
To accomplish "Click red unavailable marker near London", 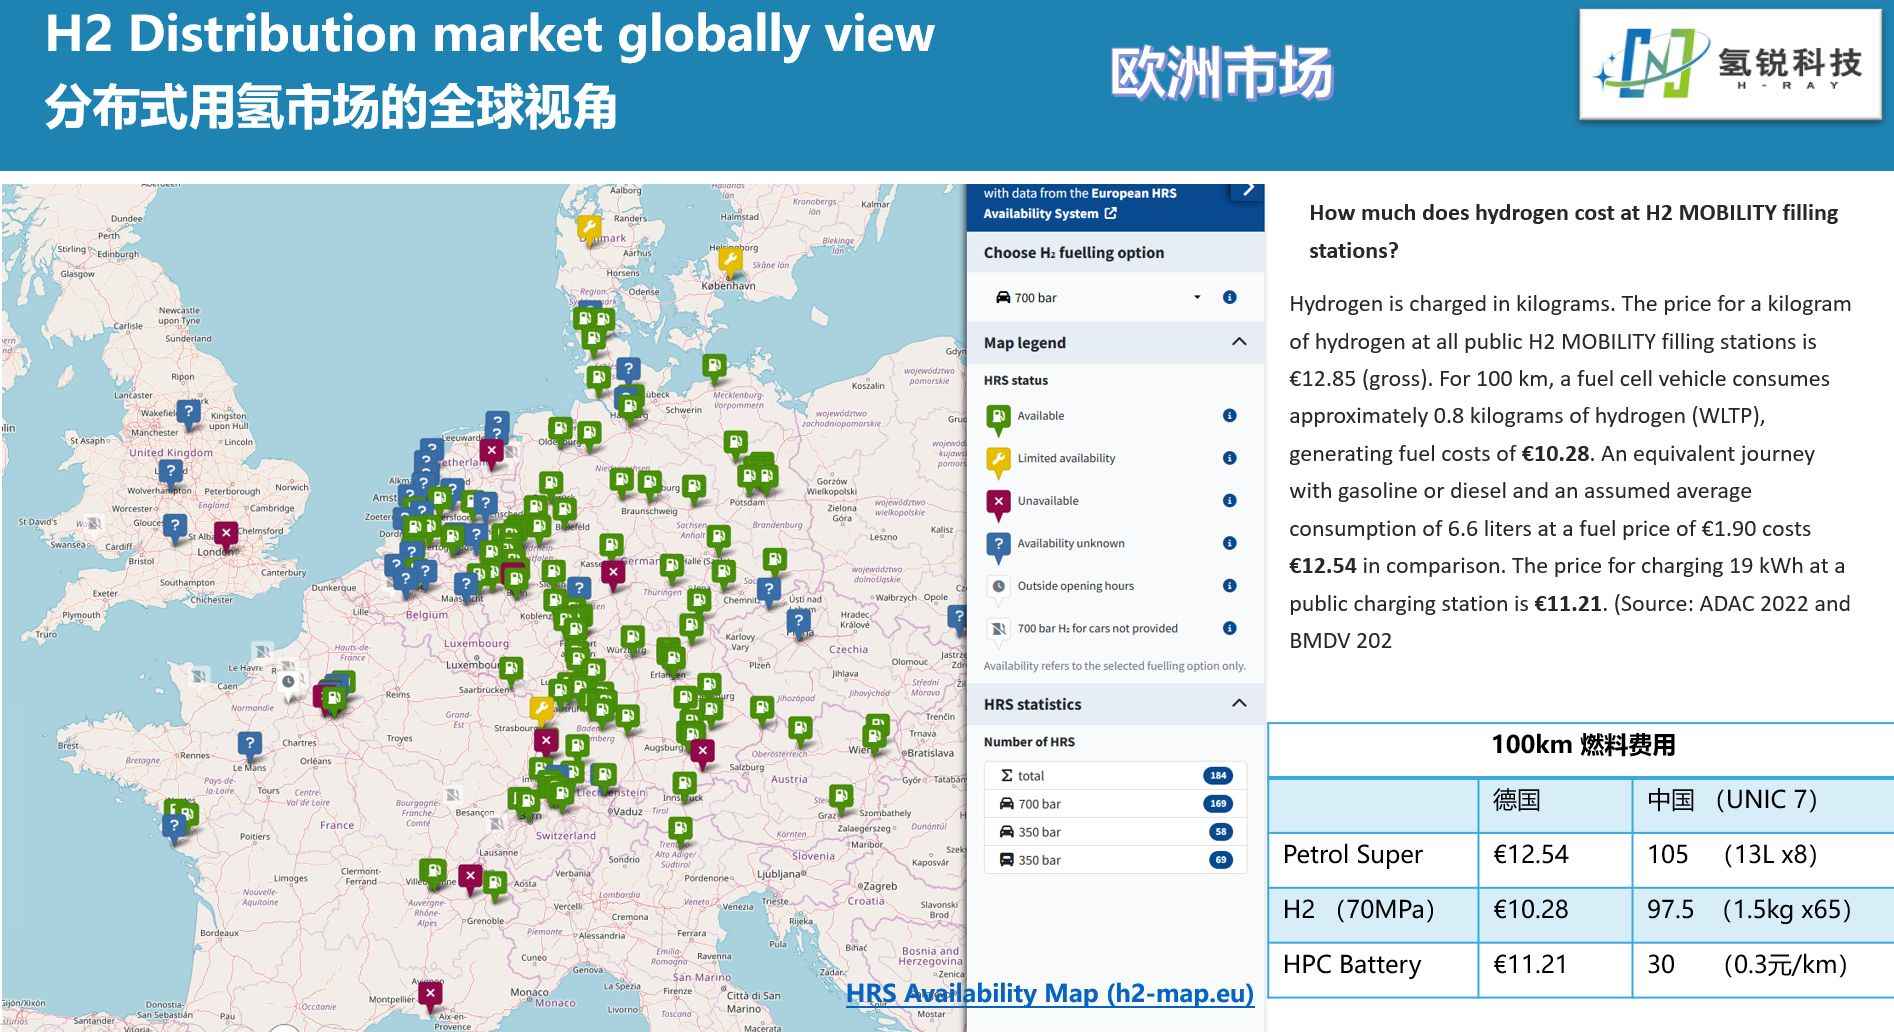I will coord(226,534).
